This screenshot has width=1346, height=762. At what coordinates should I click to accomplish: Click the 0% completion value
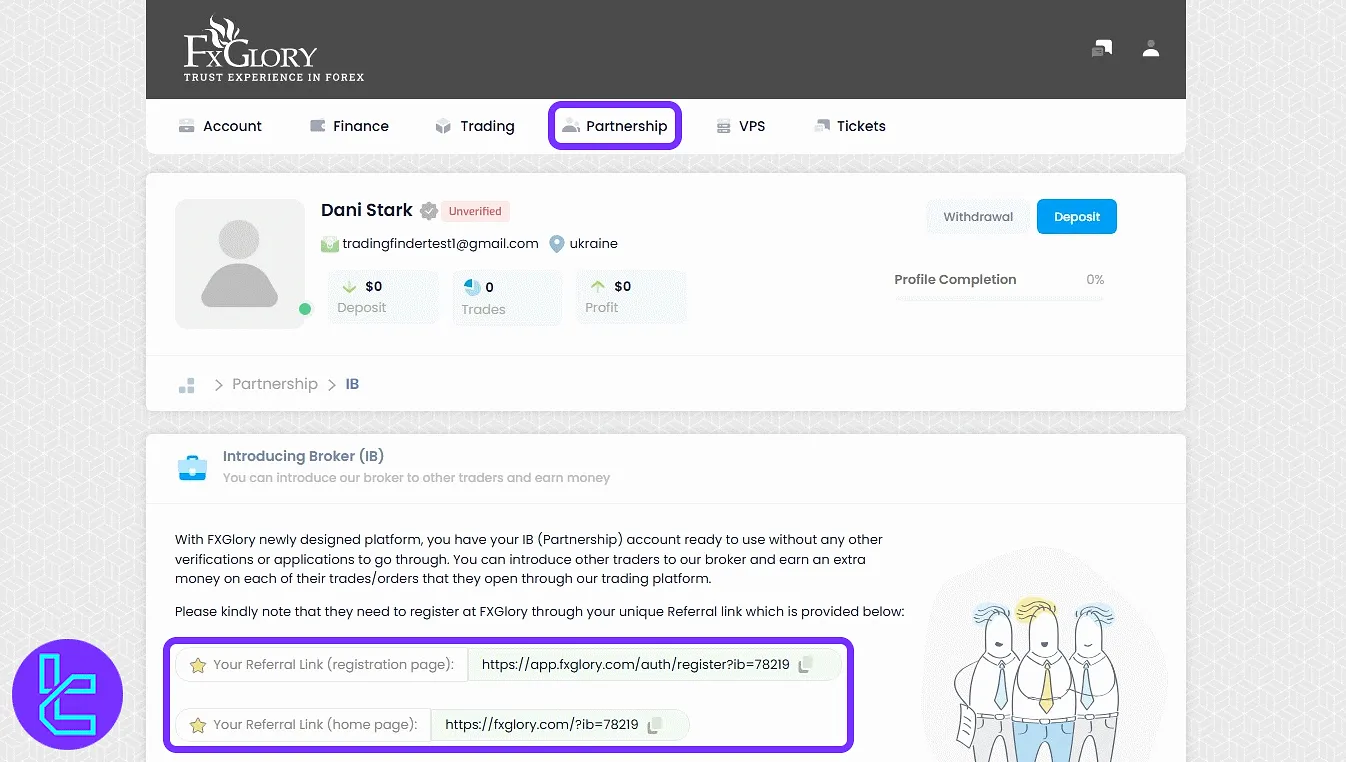click(1095, 280)
